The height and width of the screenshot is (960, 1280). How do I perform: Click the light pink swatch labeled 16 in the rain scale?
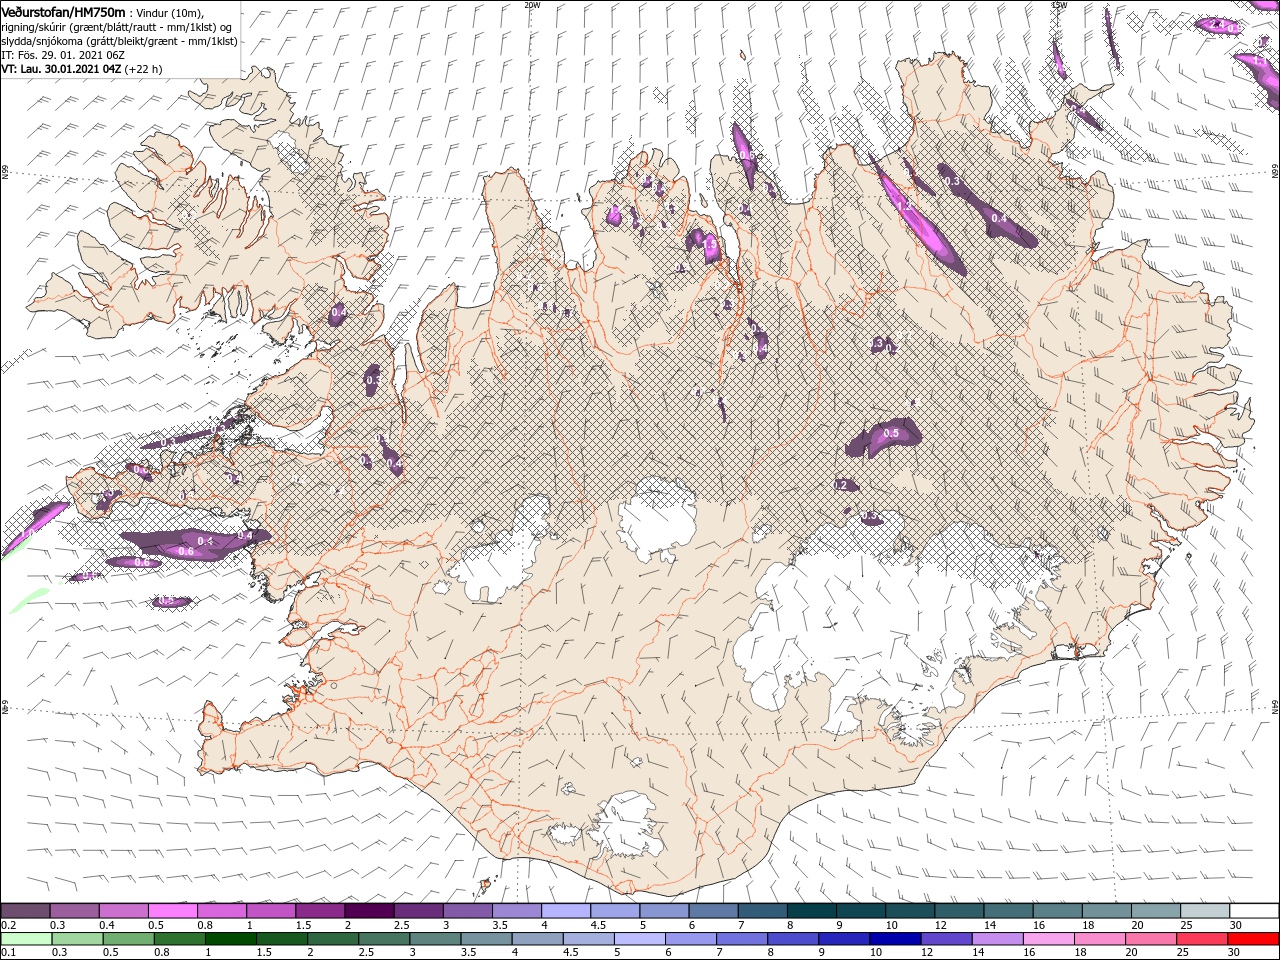click(1050, 938)
